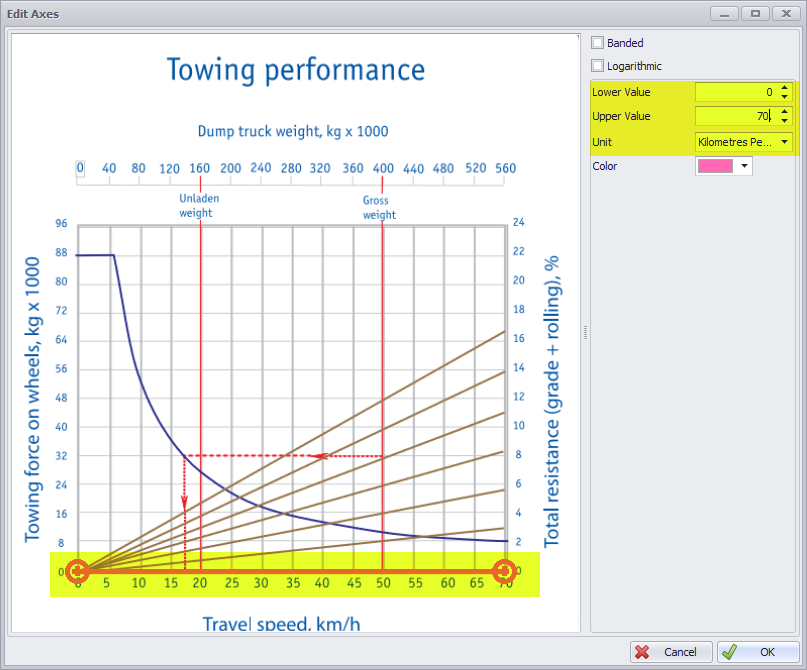
Task: Increase Upper Value with the up arrow
Action: (x=784, y=111)
